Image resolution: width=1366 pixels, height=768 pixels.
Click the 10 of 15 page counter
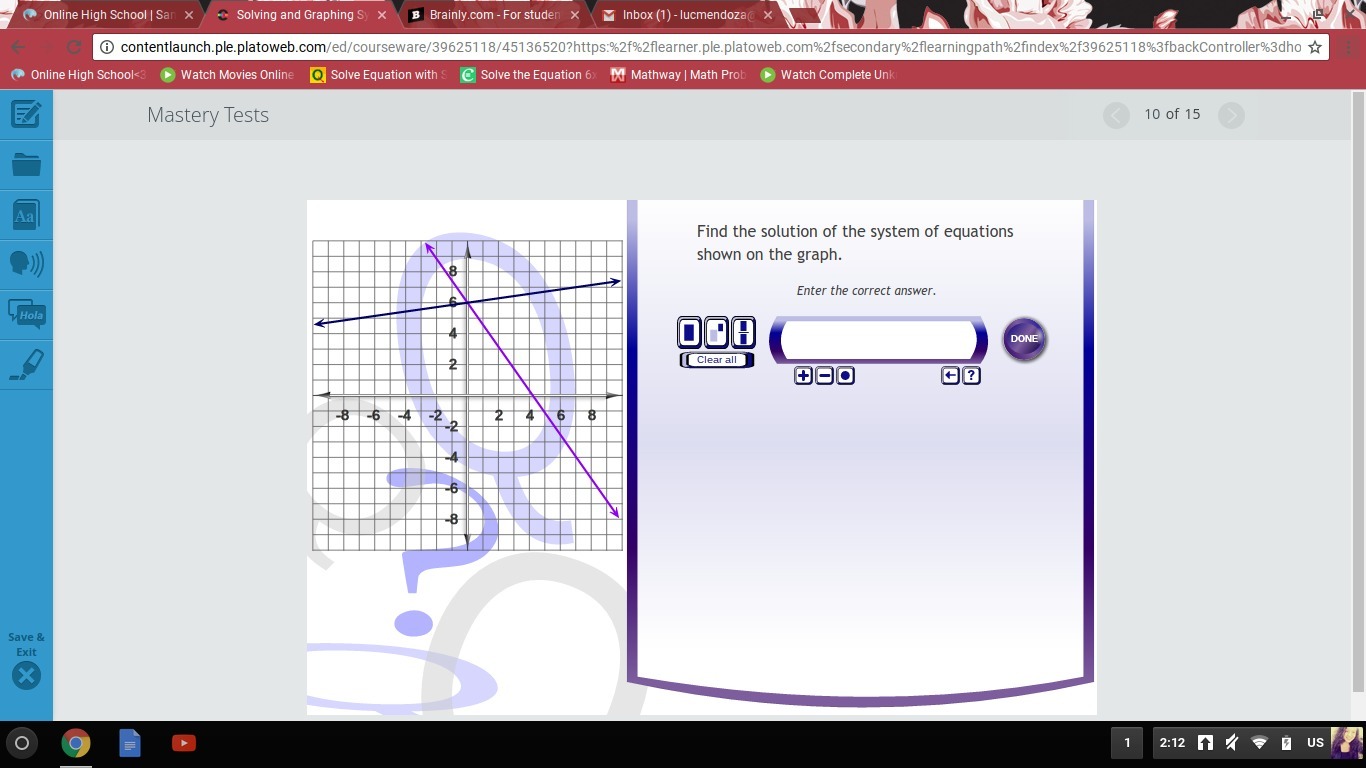click(x=1172, y=114)
